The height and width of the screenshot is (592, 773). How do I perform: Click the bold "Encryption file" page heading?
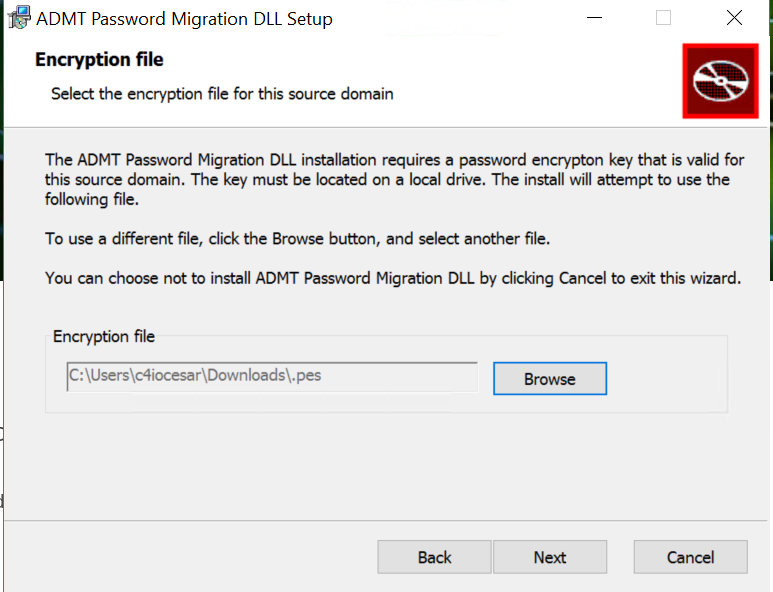click(99, 60)
